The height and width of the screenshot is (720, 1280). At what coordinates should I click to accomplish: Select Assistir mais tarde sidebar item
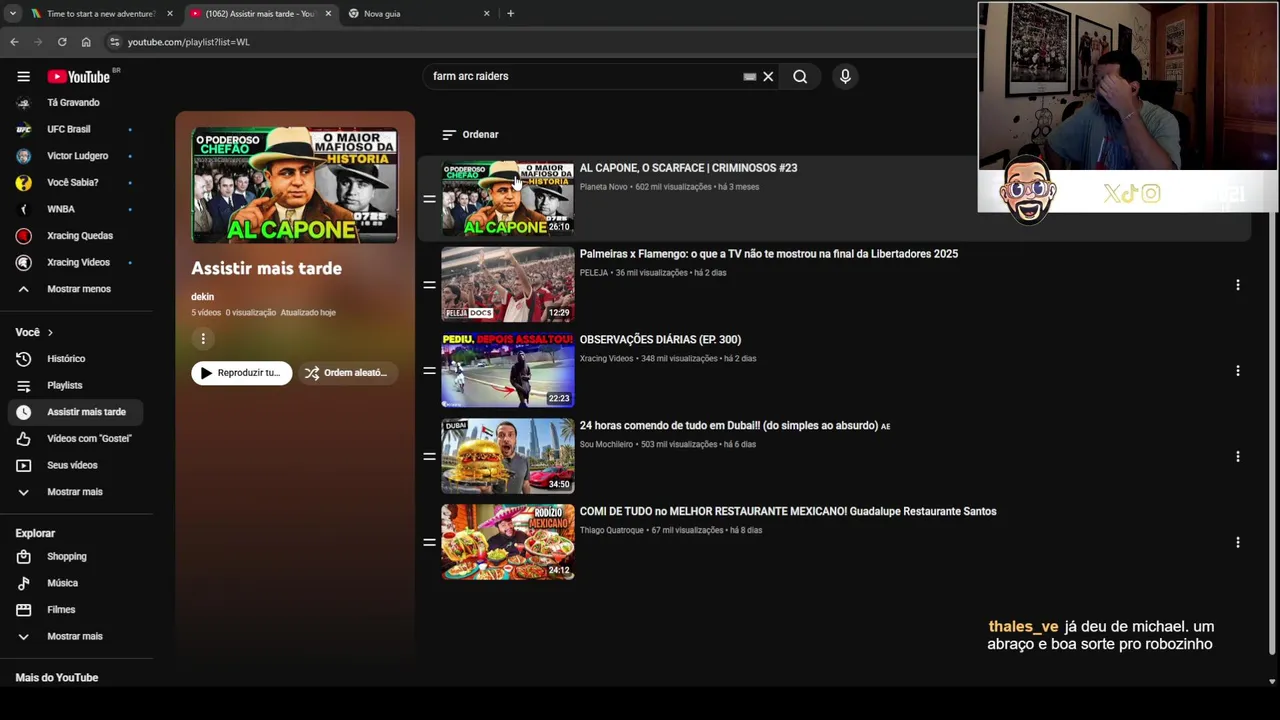pos(75,412)
